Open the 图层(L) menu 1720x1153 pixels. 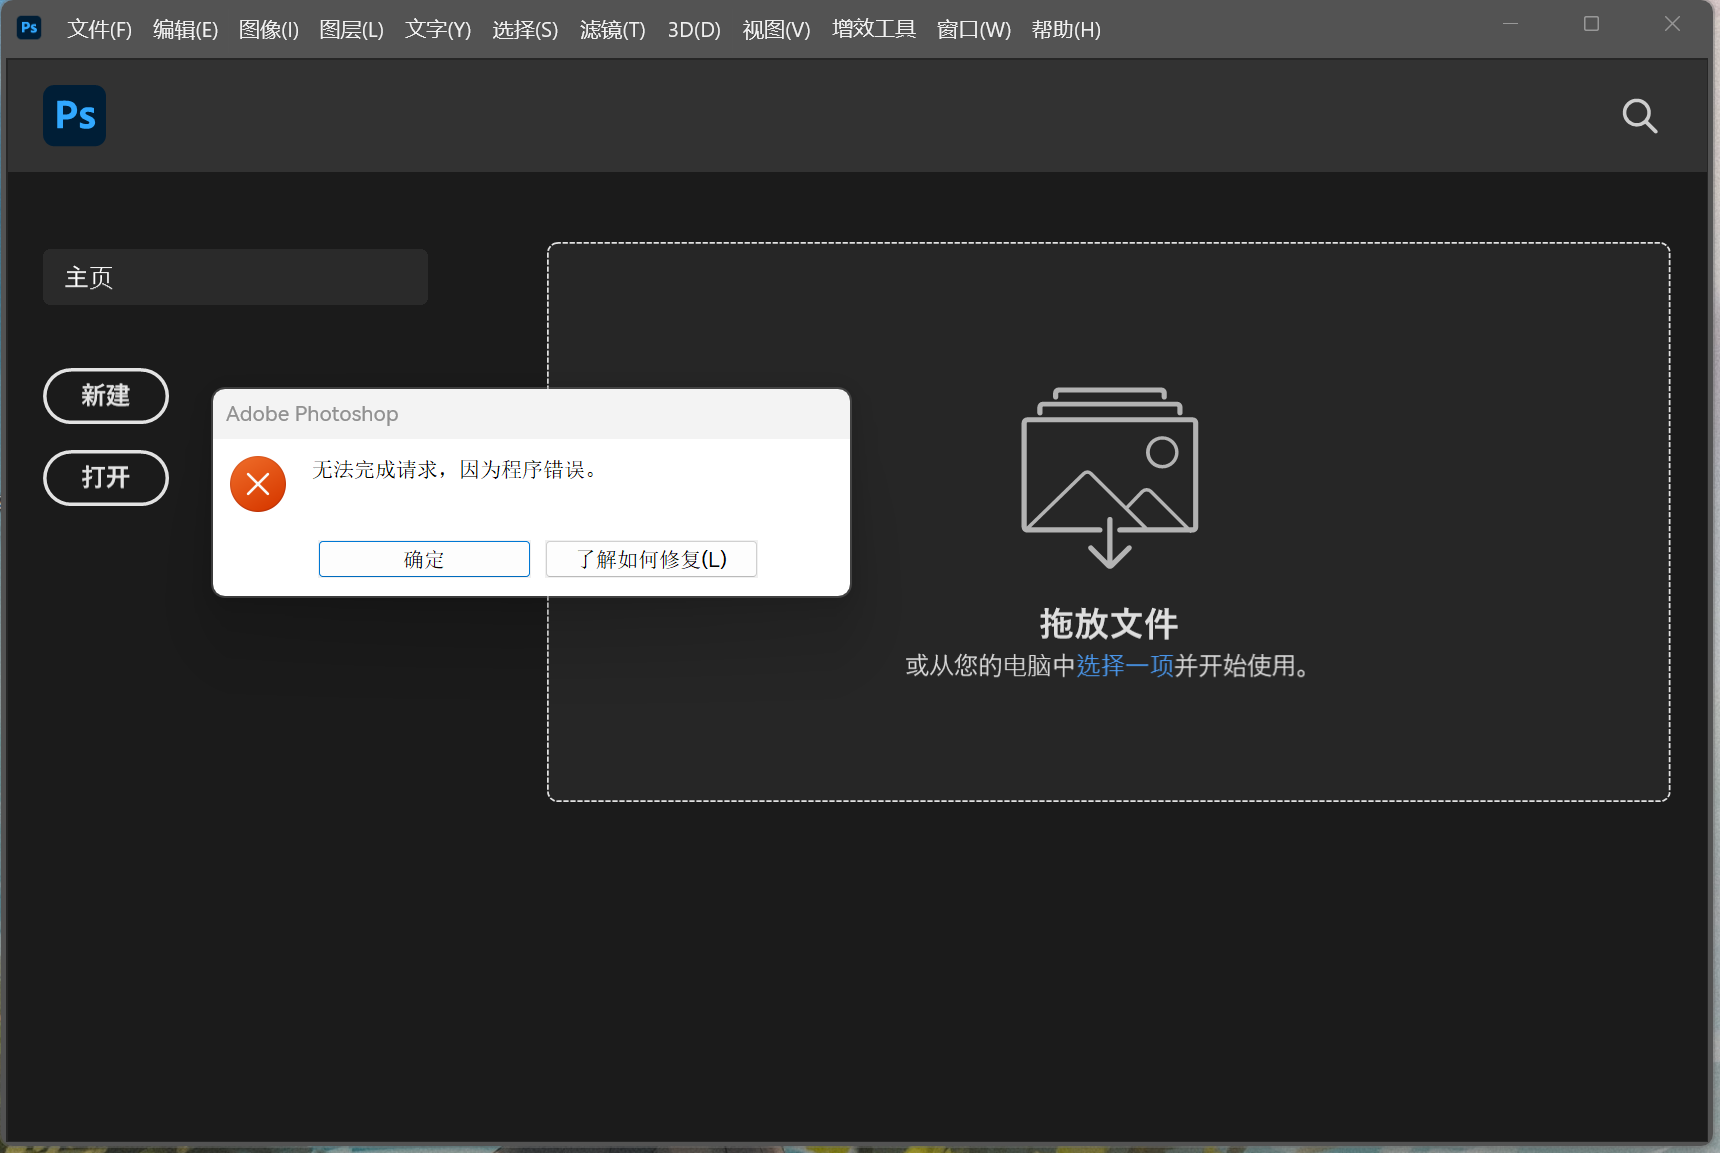click(351, 30)
